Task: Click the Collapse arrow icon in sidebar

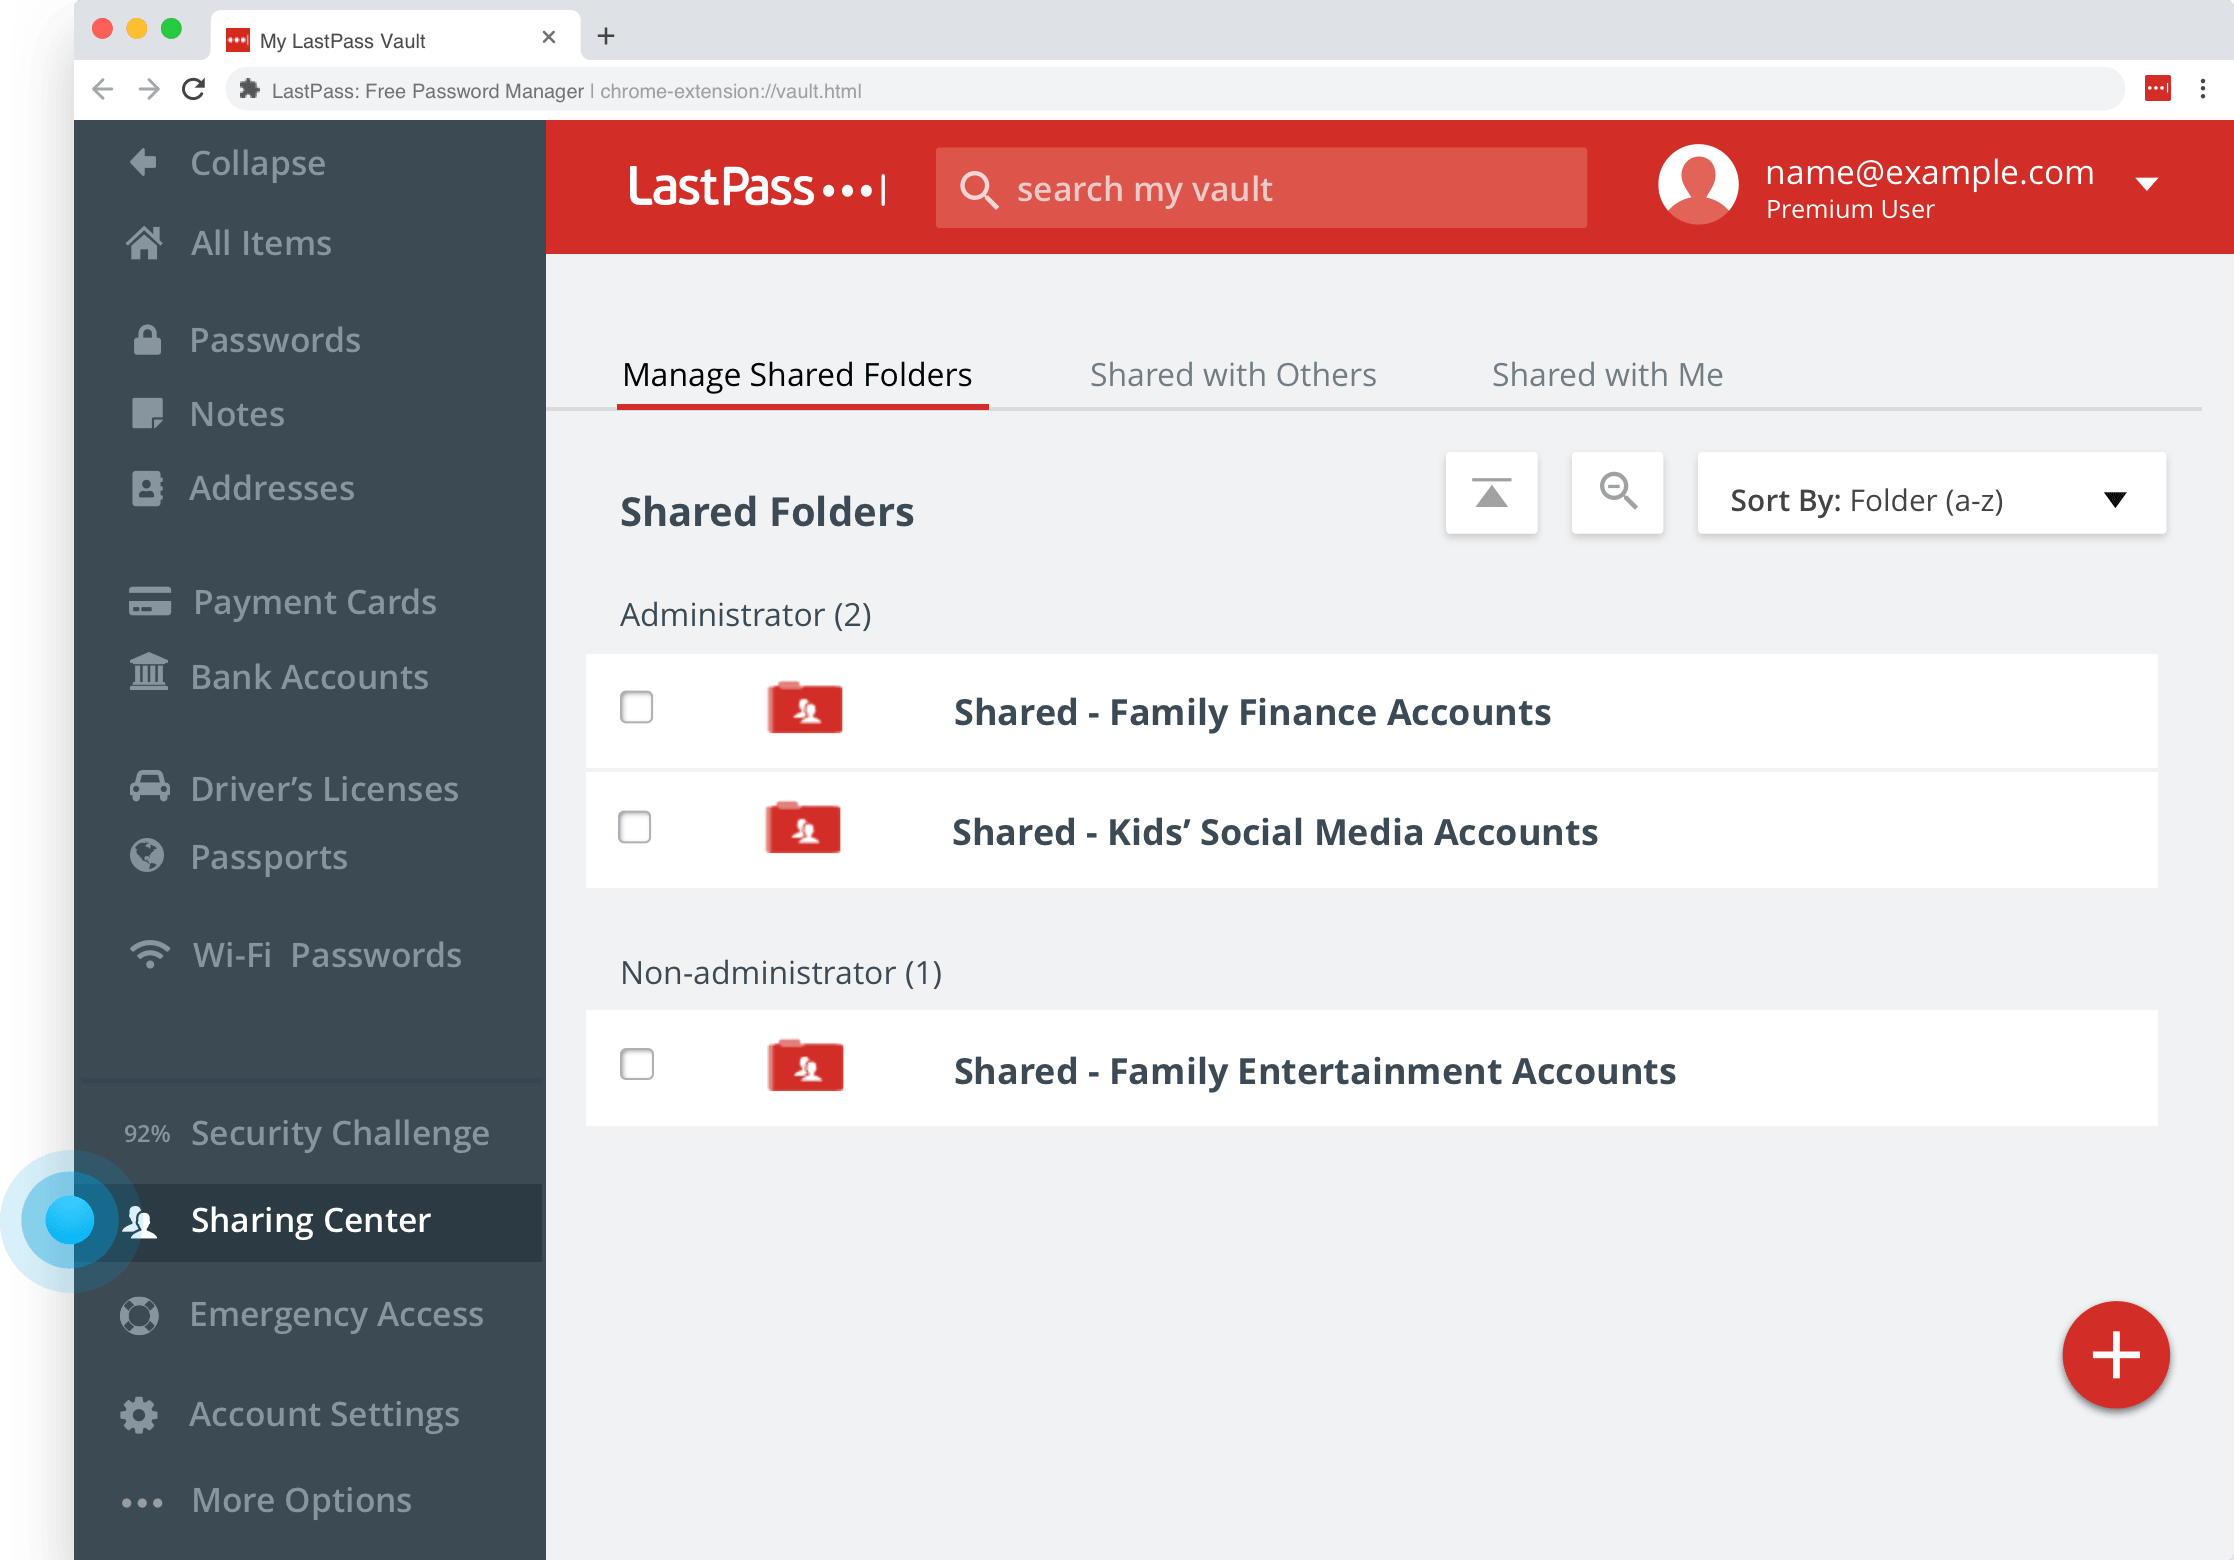Action: tap(144, 162)
